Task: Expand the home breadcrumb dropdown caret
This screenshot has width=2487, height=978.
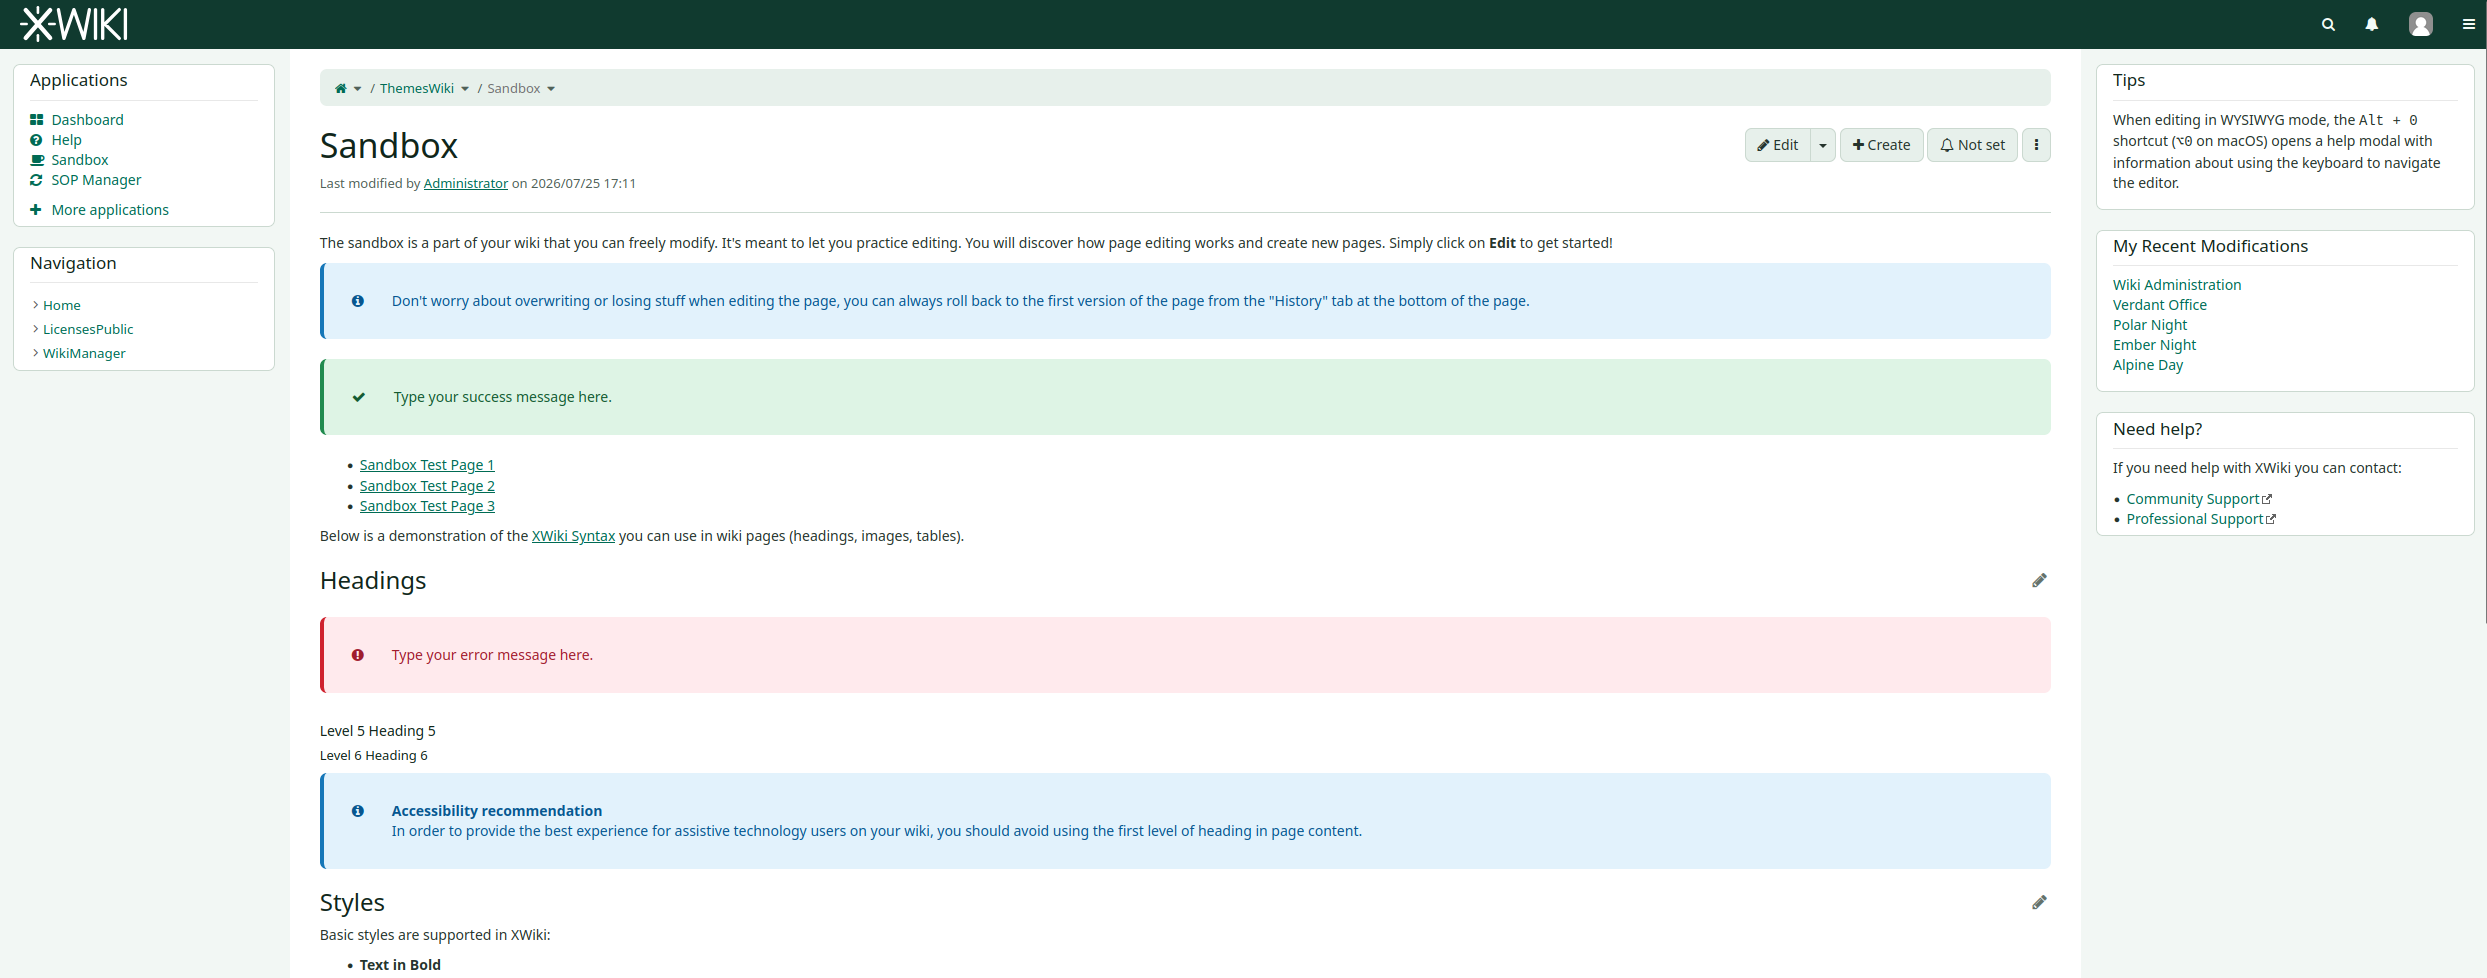Action: [x=357, y=89]
